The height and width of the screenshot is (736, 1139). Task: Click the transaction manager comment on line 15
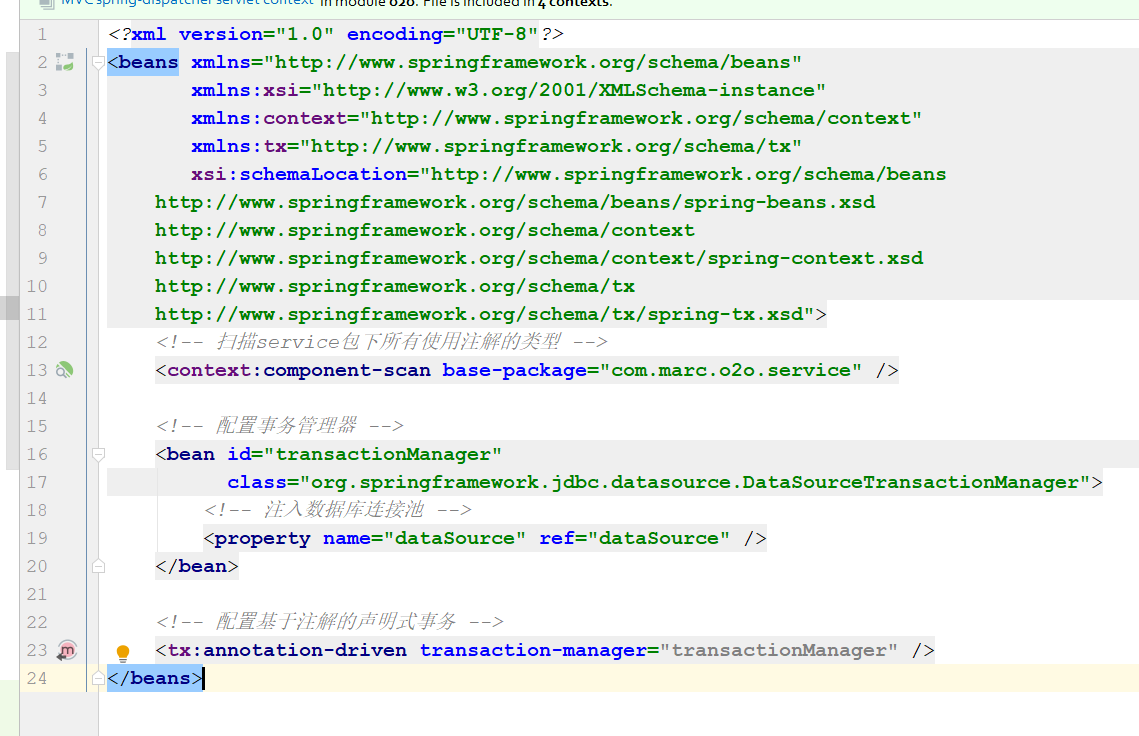[x=280, y=425]
